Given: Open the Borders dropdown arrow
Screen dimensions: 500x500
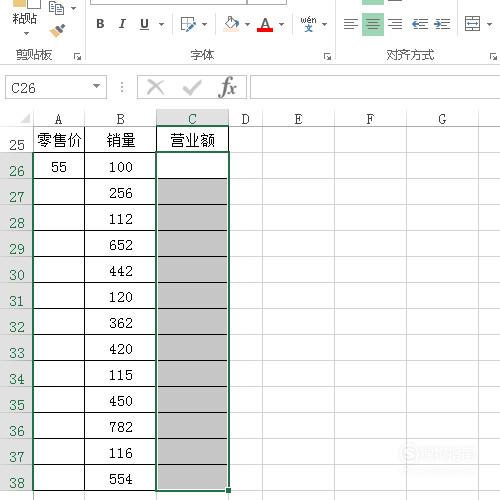Looking at the screenshot, I should [x=204, y=24].
